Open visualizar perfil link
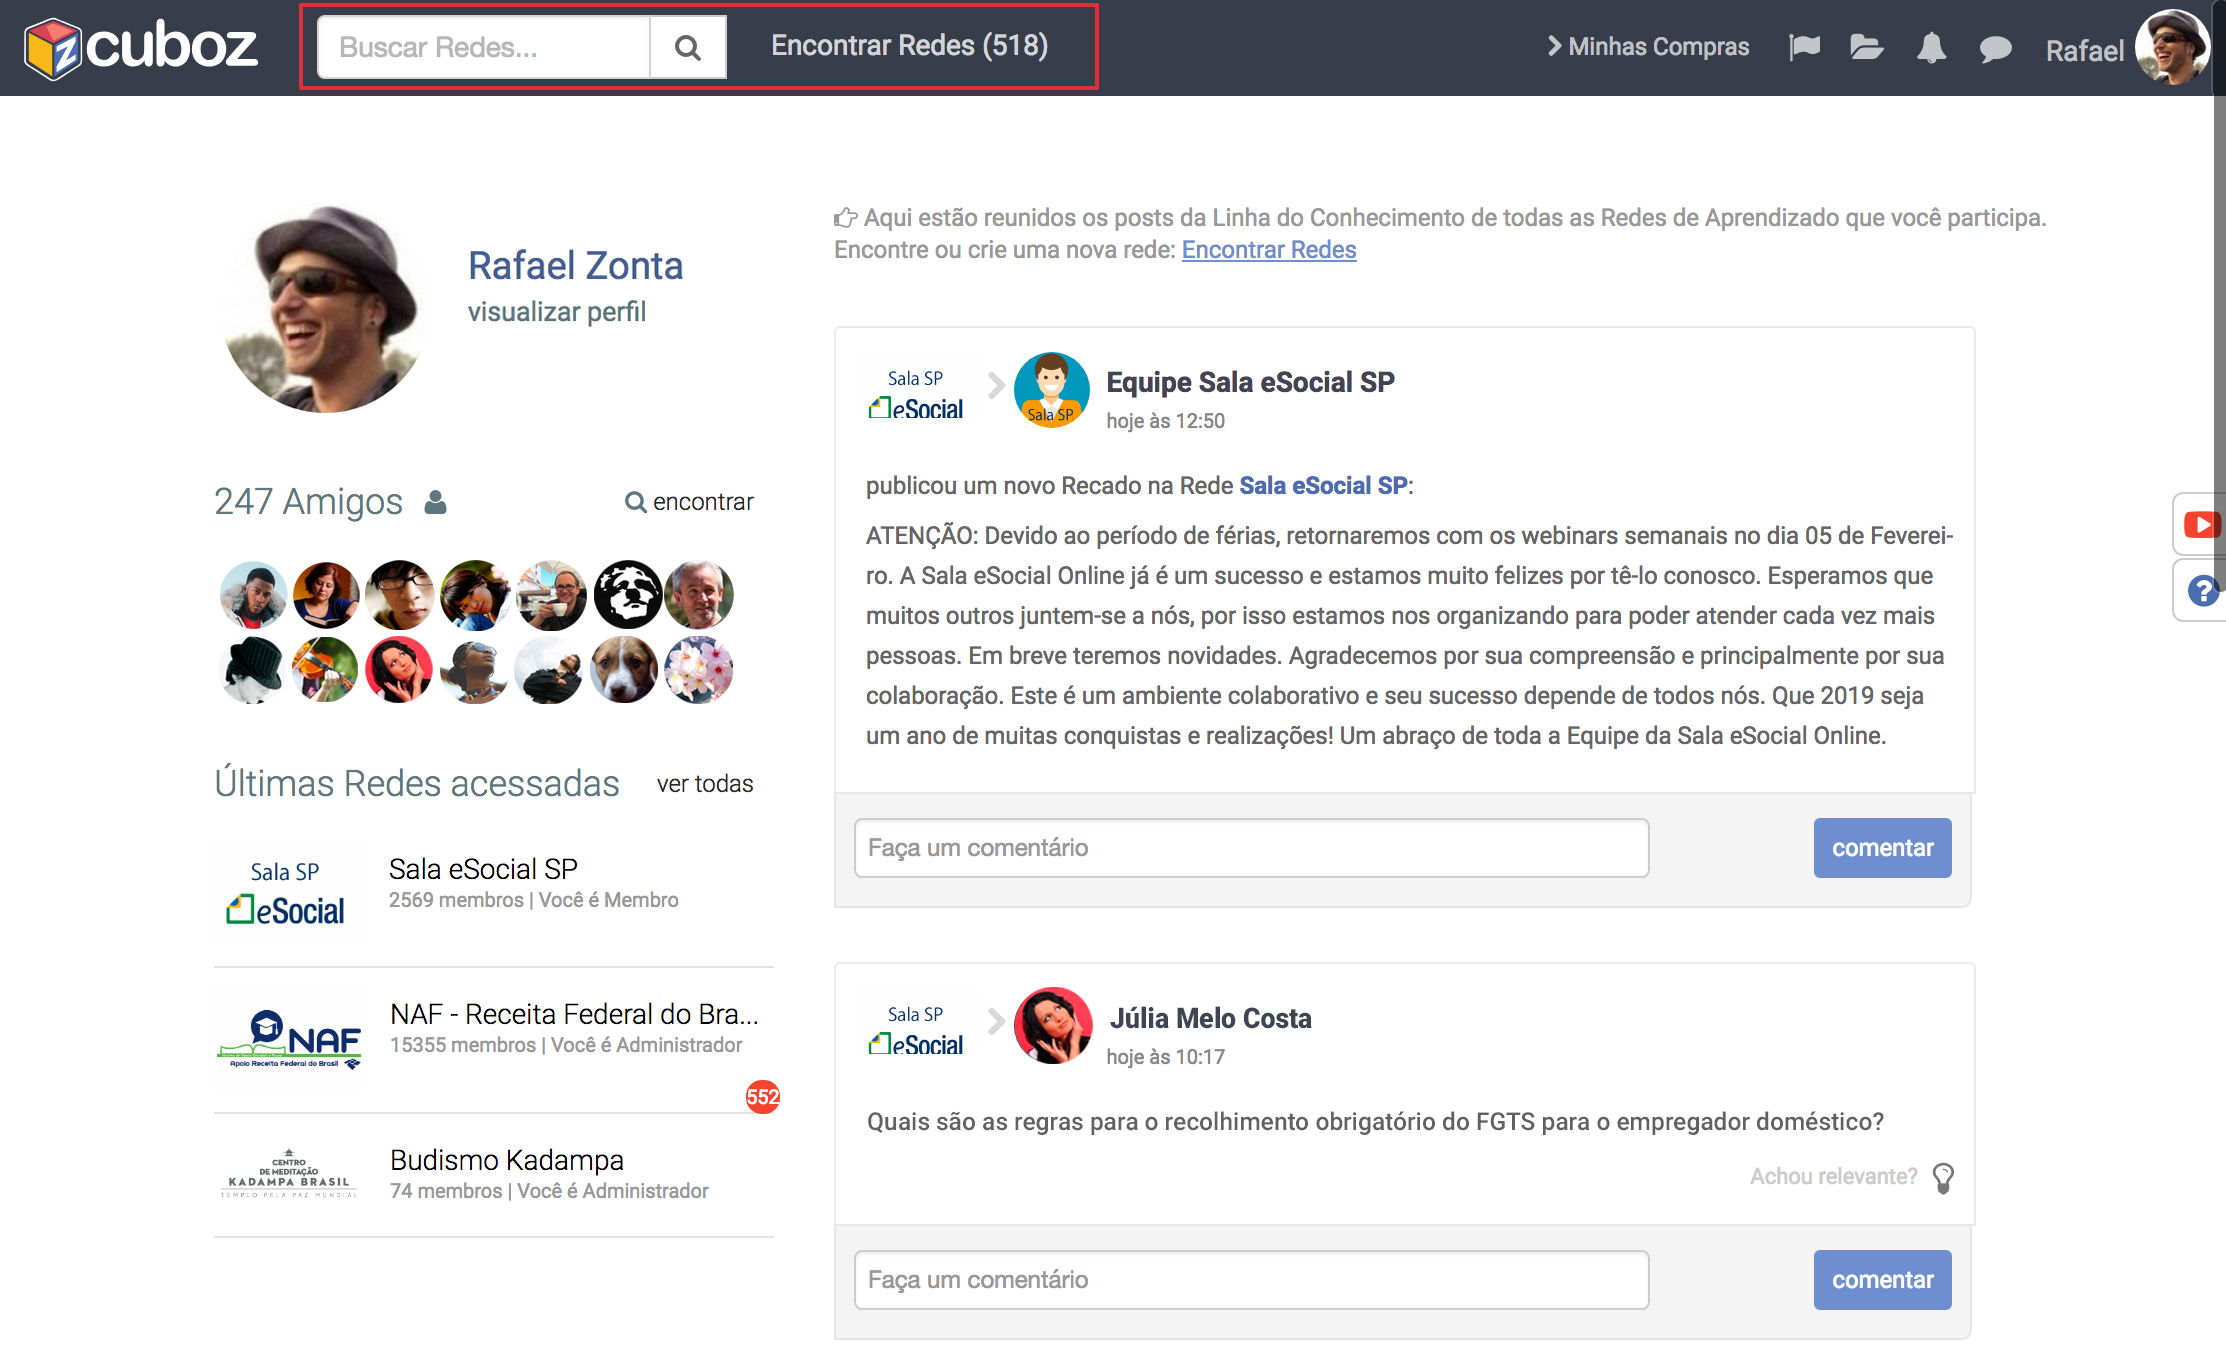Screen dimensions: 2226x1352 556,312
